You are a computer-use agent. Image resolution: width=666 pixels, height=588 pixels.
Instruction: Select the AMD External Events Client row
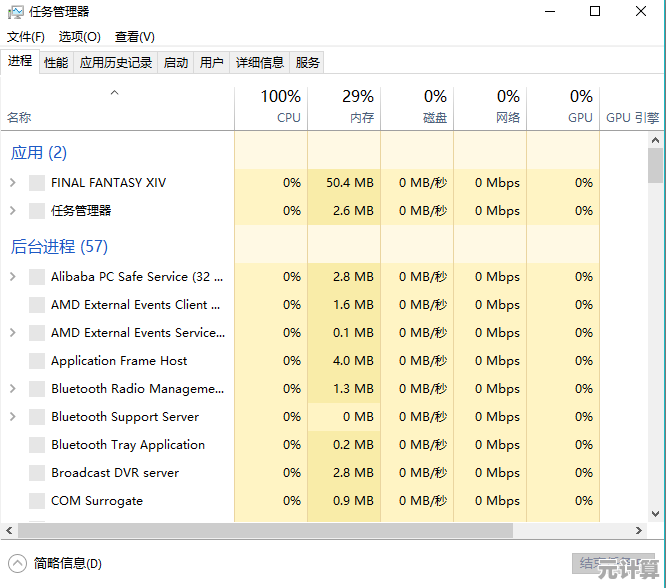[x=135, y=305]
